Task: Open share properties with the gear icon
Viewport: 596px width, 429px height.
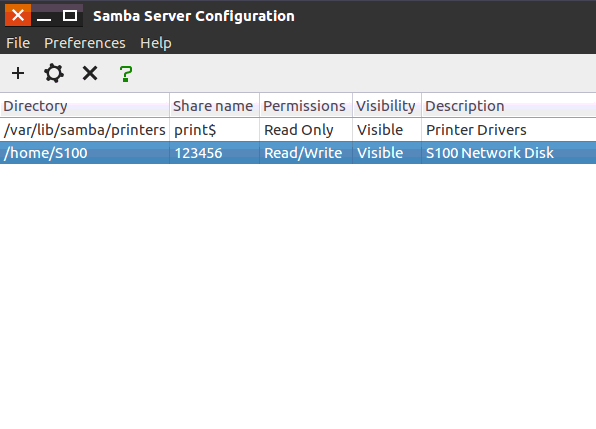Action: point(54,73)
